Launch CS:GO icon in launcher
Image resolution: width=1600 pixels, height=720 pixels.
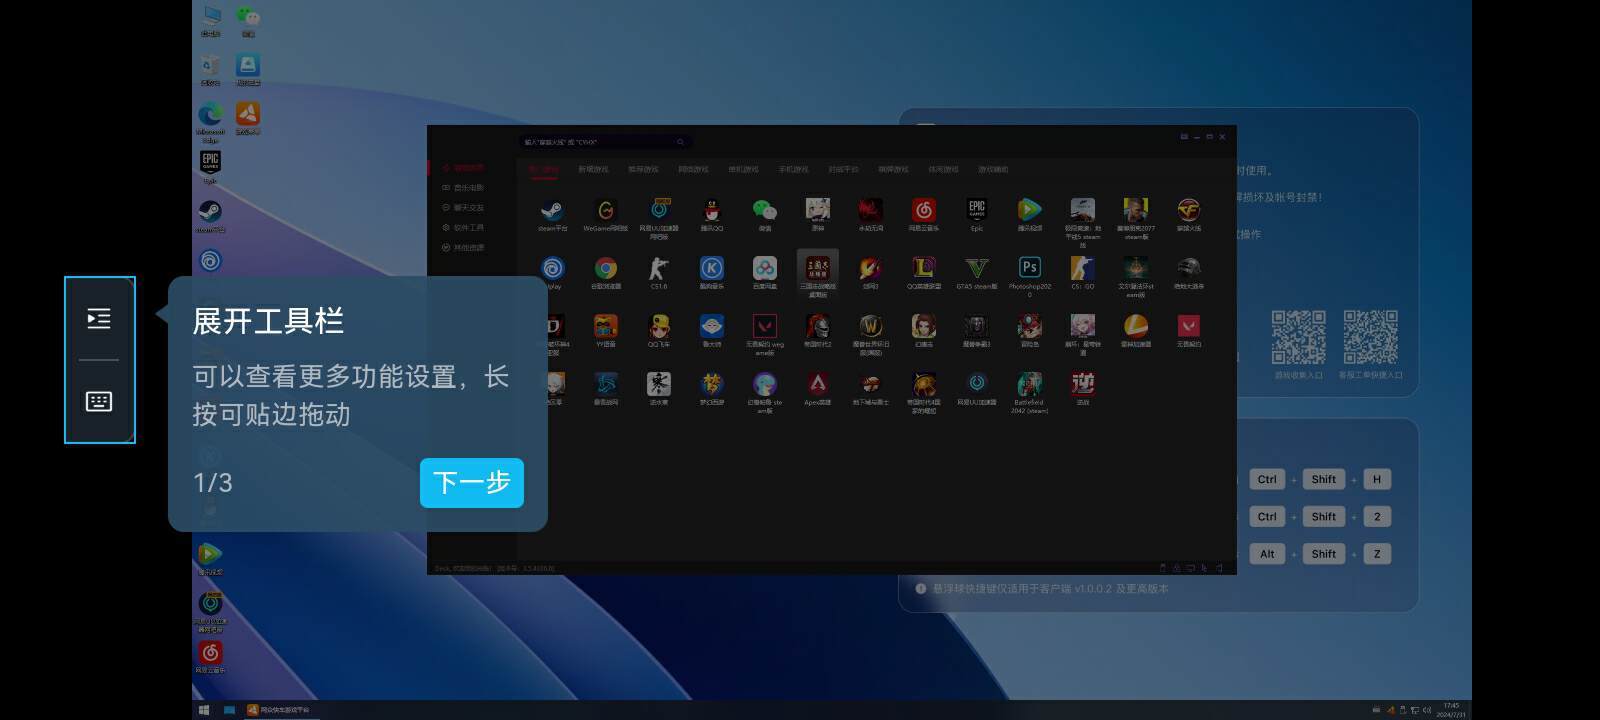1083,268
